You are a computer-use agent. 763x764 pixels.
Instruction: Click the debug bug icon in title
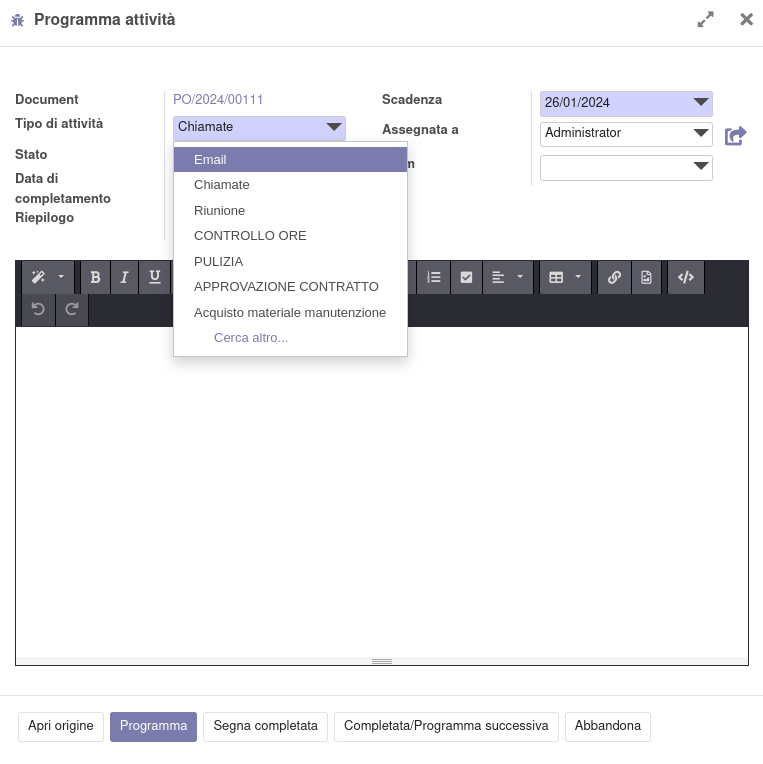[17, 20]
